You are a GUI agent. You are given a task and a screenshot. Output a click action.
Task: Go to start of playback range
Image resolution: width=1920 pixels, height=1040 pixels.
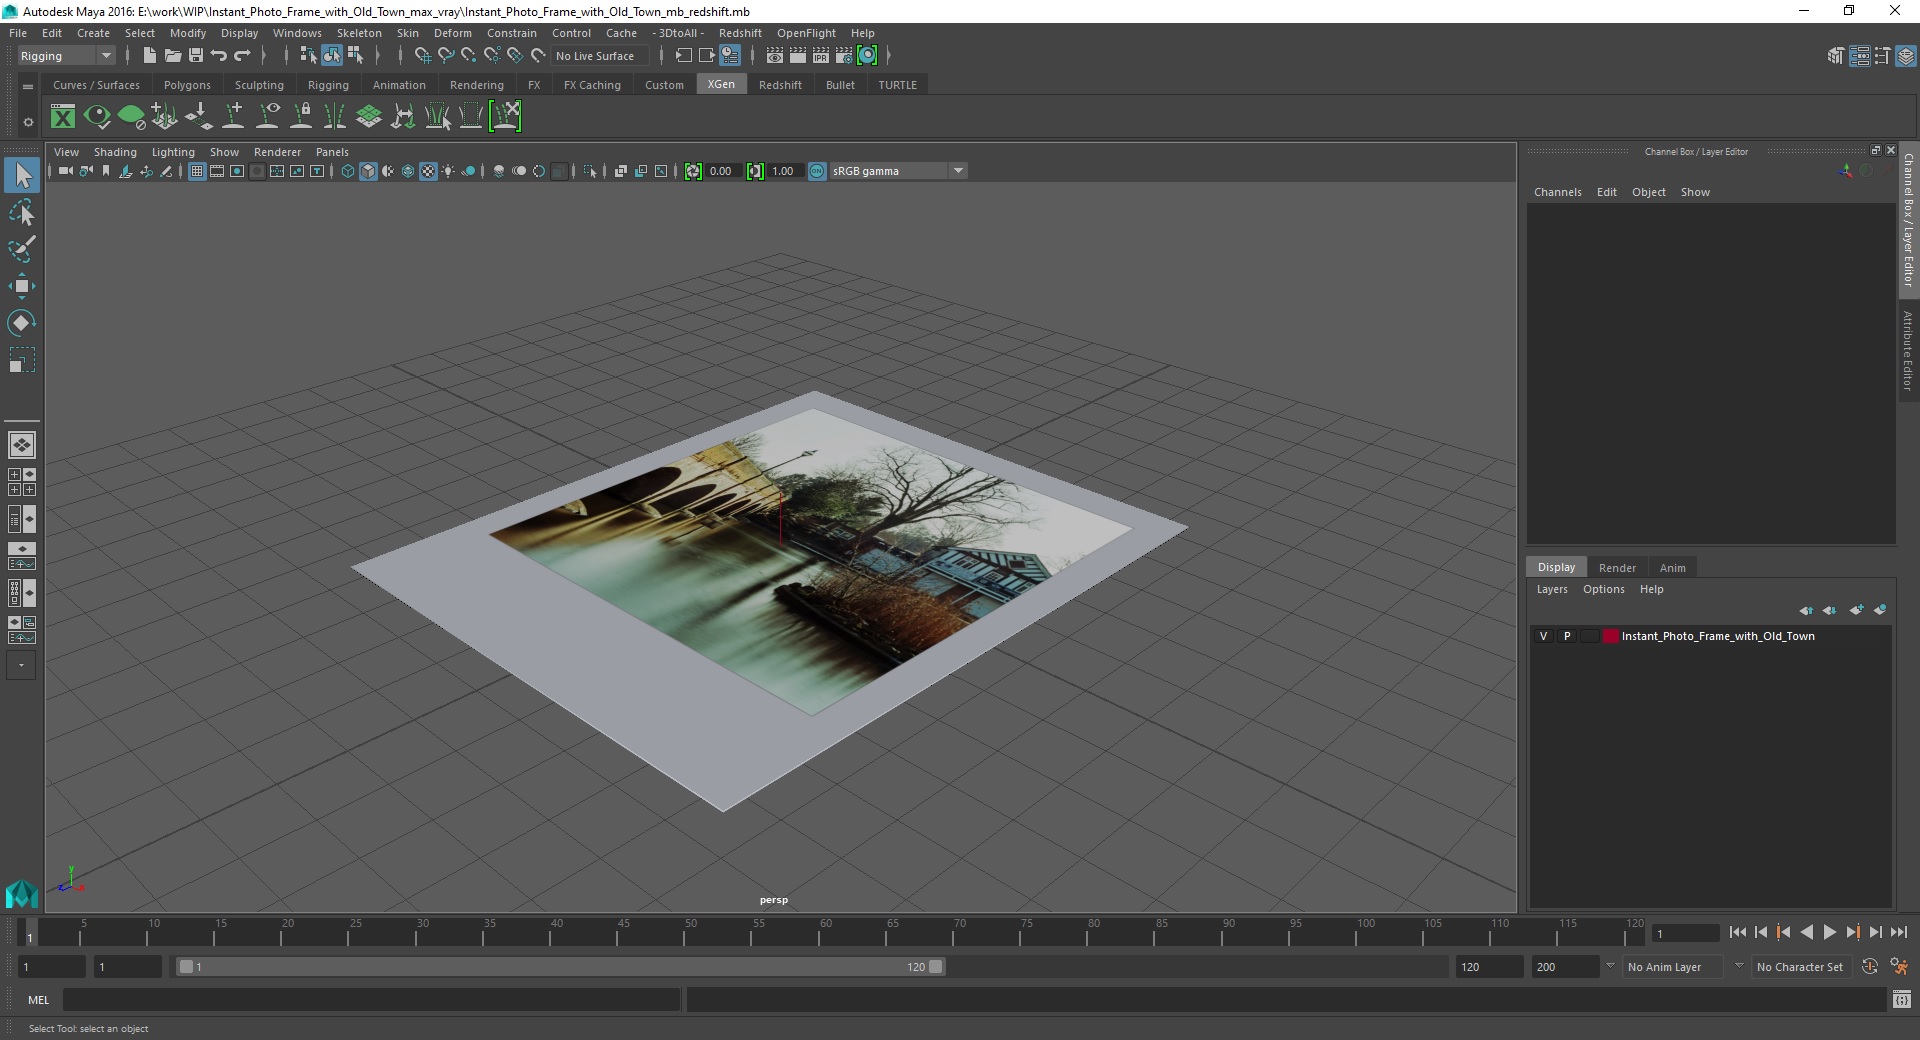(x=1737, y=932)
